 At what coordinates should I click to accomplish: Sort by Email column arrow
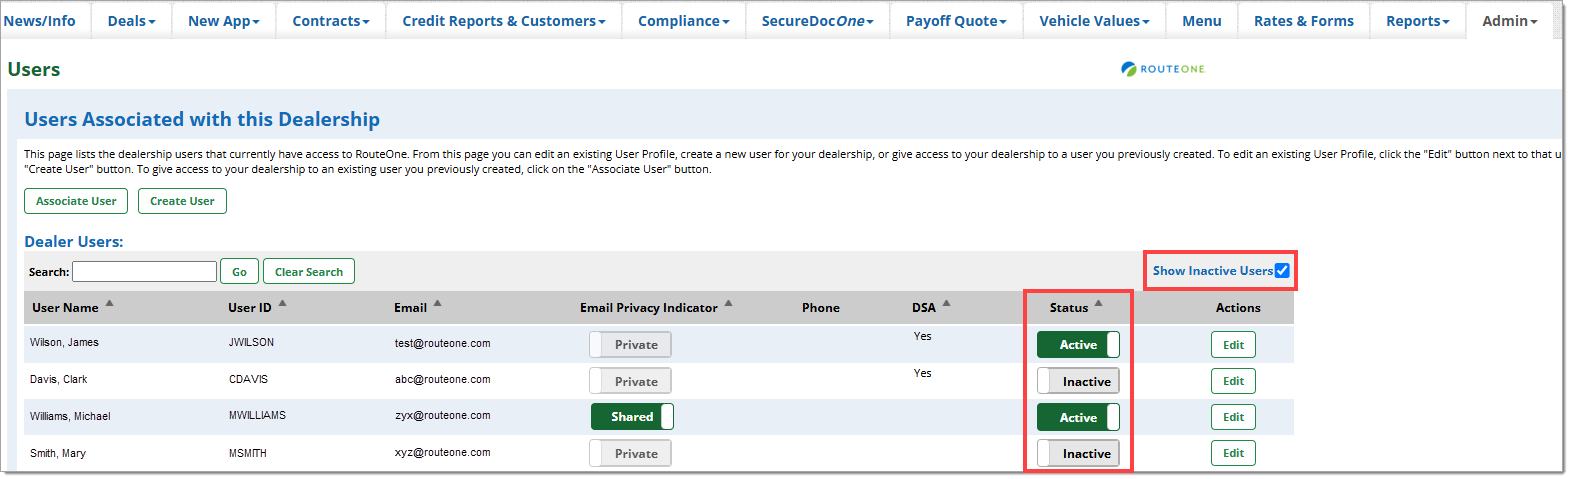[438, 303]
